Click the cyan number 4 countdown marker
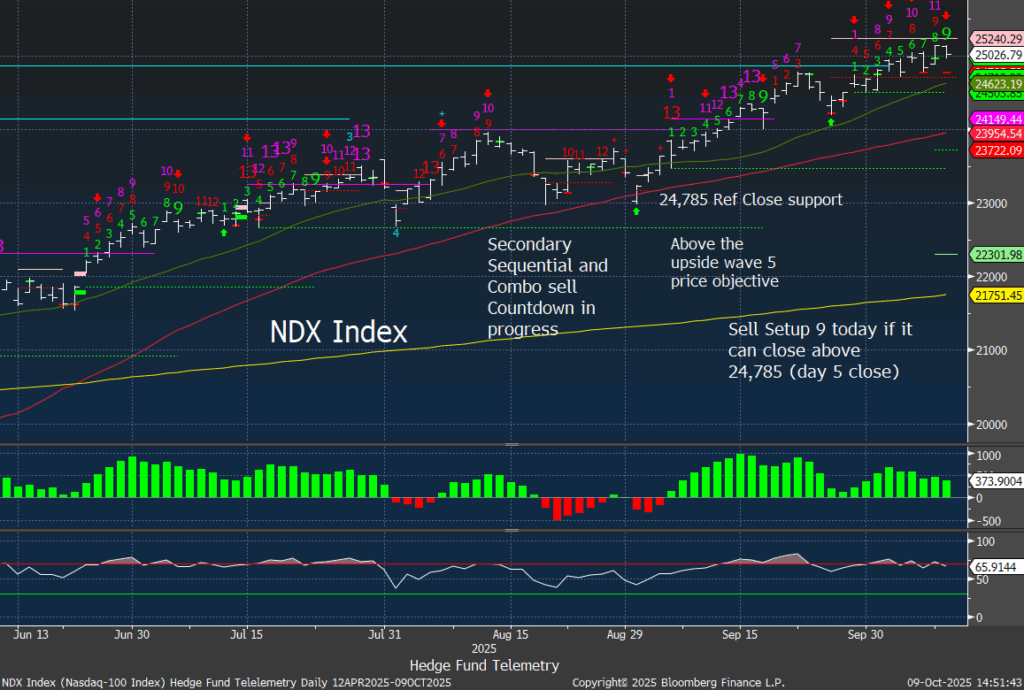This screenshot has height=690, width=1024. pos(395,233)
